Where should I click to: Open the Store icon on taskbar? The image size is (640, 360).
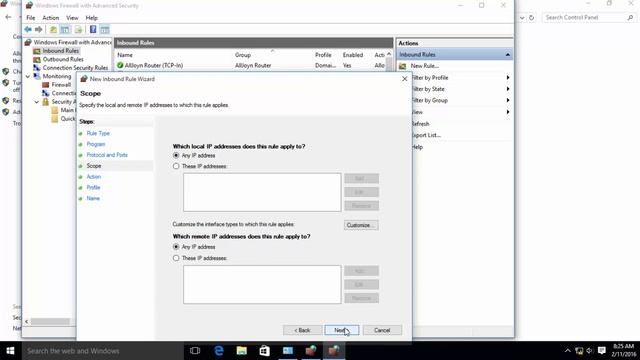(264, 351)
